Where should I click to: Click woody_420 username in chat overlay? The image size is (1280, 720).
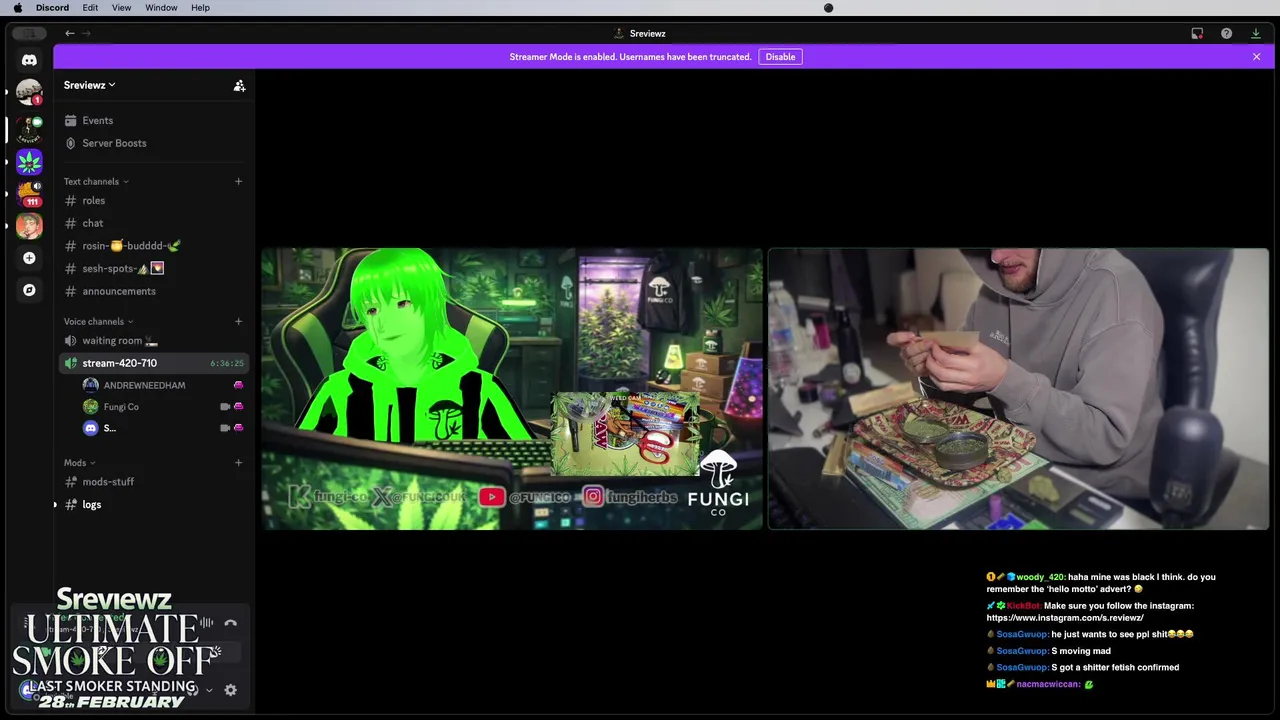point(1041,577)
